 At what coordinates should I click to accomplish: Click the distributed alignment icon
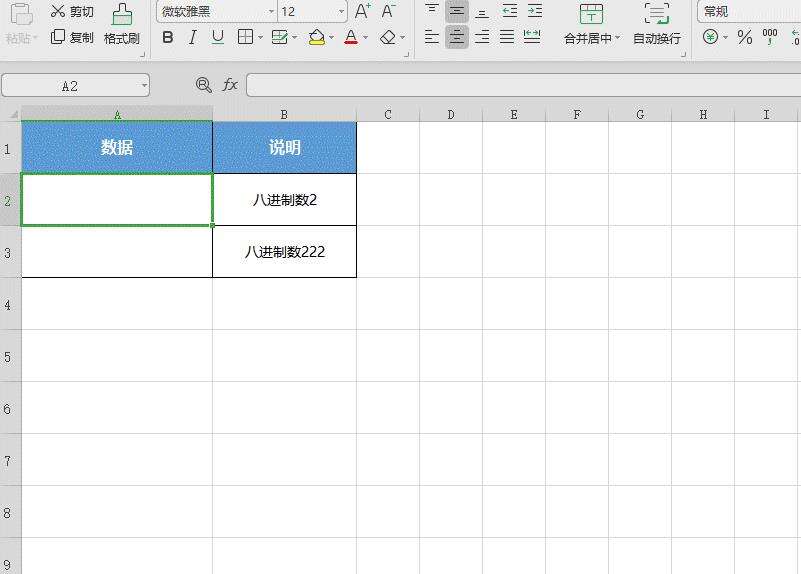pyautogui.click(x=532, y=37)
